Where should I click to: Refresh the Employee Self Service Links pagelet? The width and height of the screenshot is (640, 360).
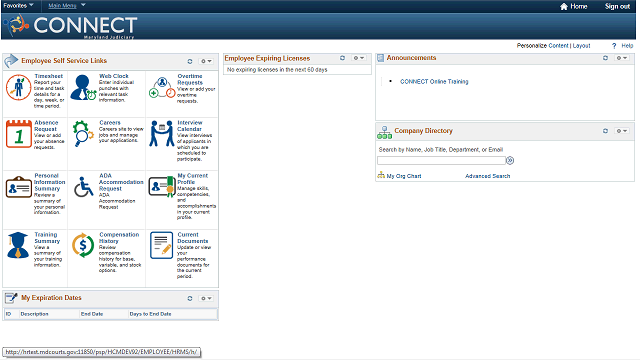(190, 61)
